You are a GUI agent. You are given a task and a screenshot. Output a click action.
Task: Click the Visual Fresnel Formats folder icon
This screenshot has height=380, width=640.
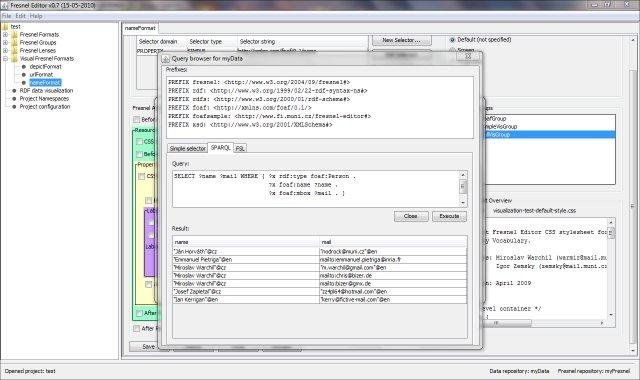[15, 59]
